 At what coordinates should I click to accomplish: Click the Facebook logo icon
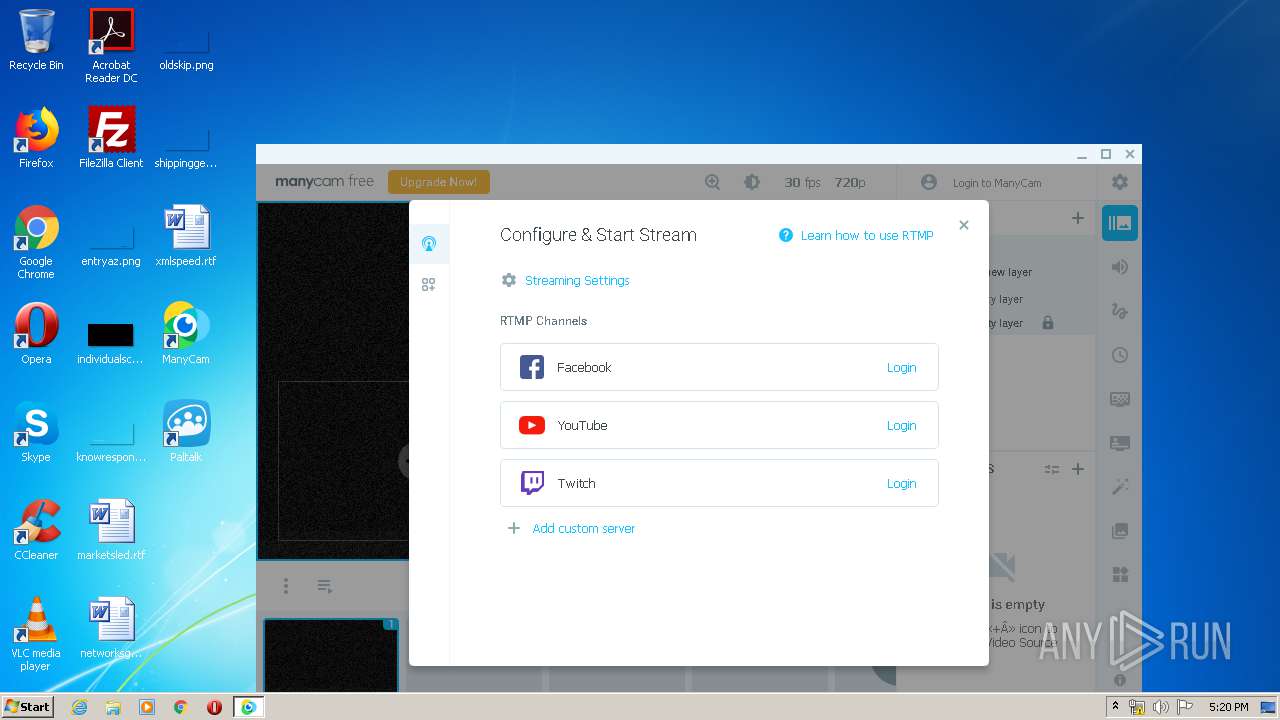tap(532, 367)
